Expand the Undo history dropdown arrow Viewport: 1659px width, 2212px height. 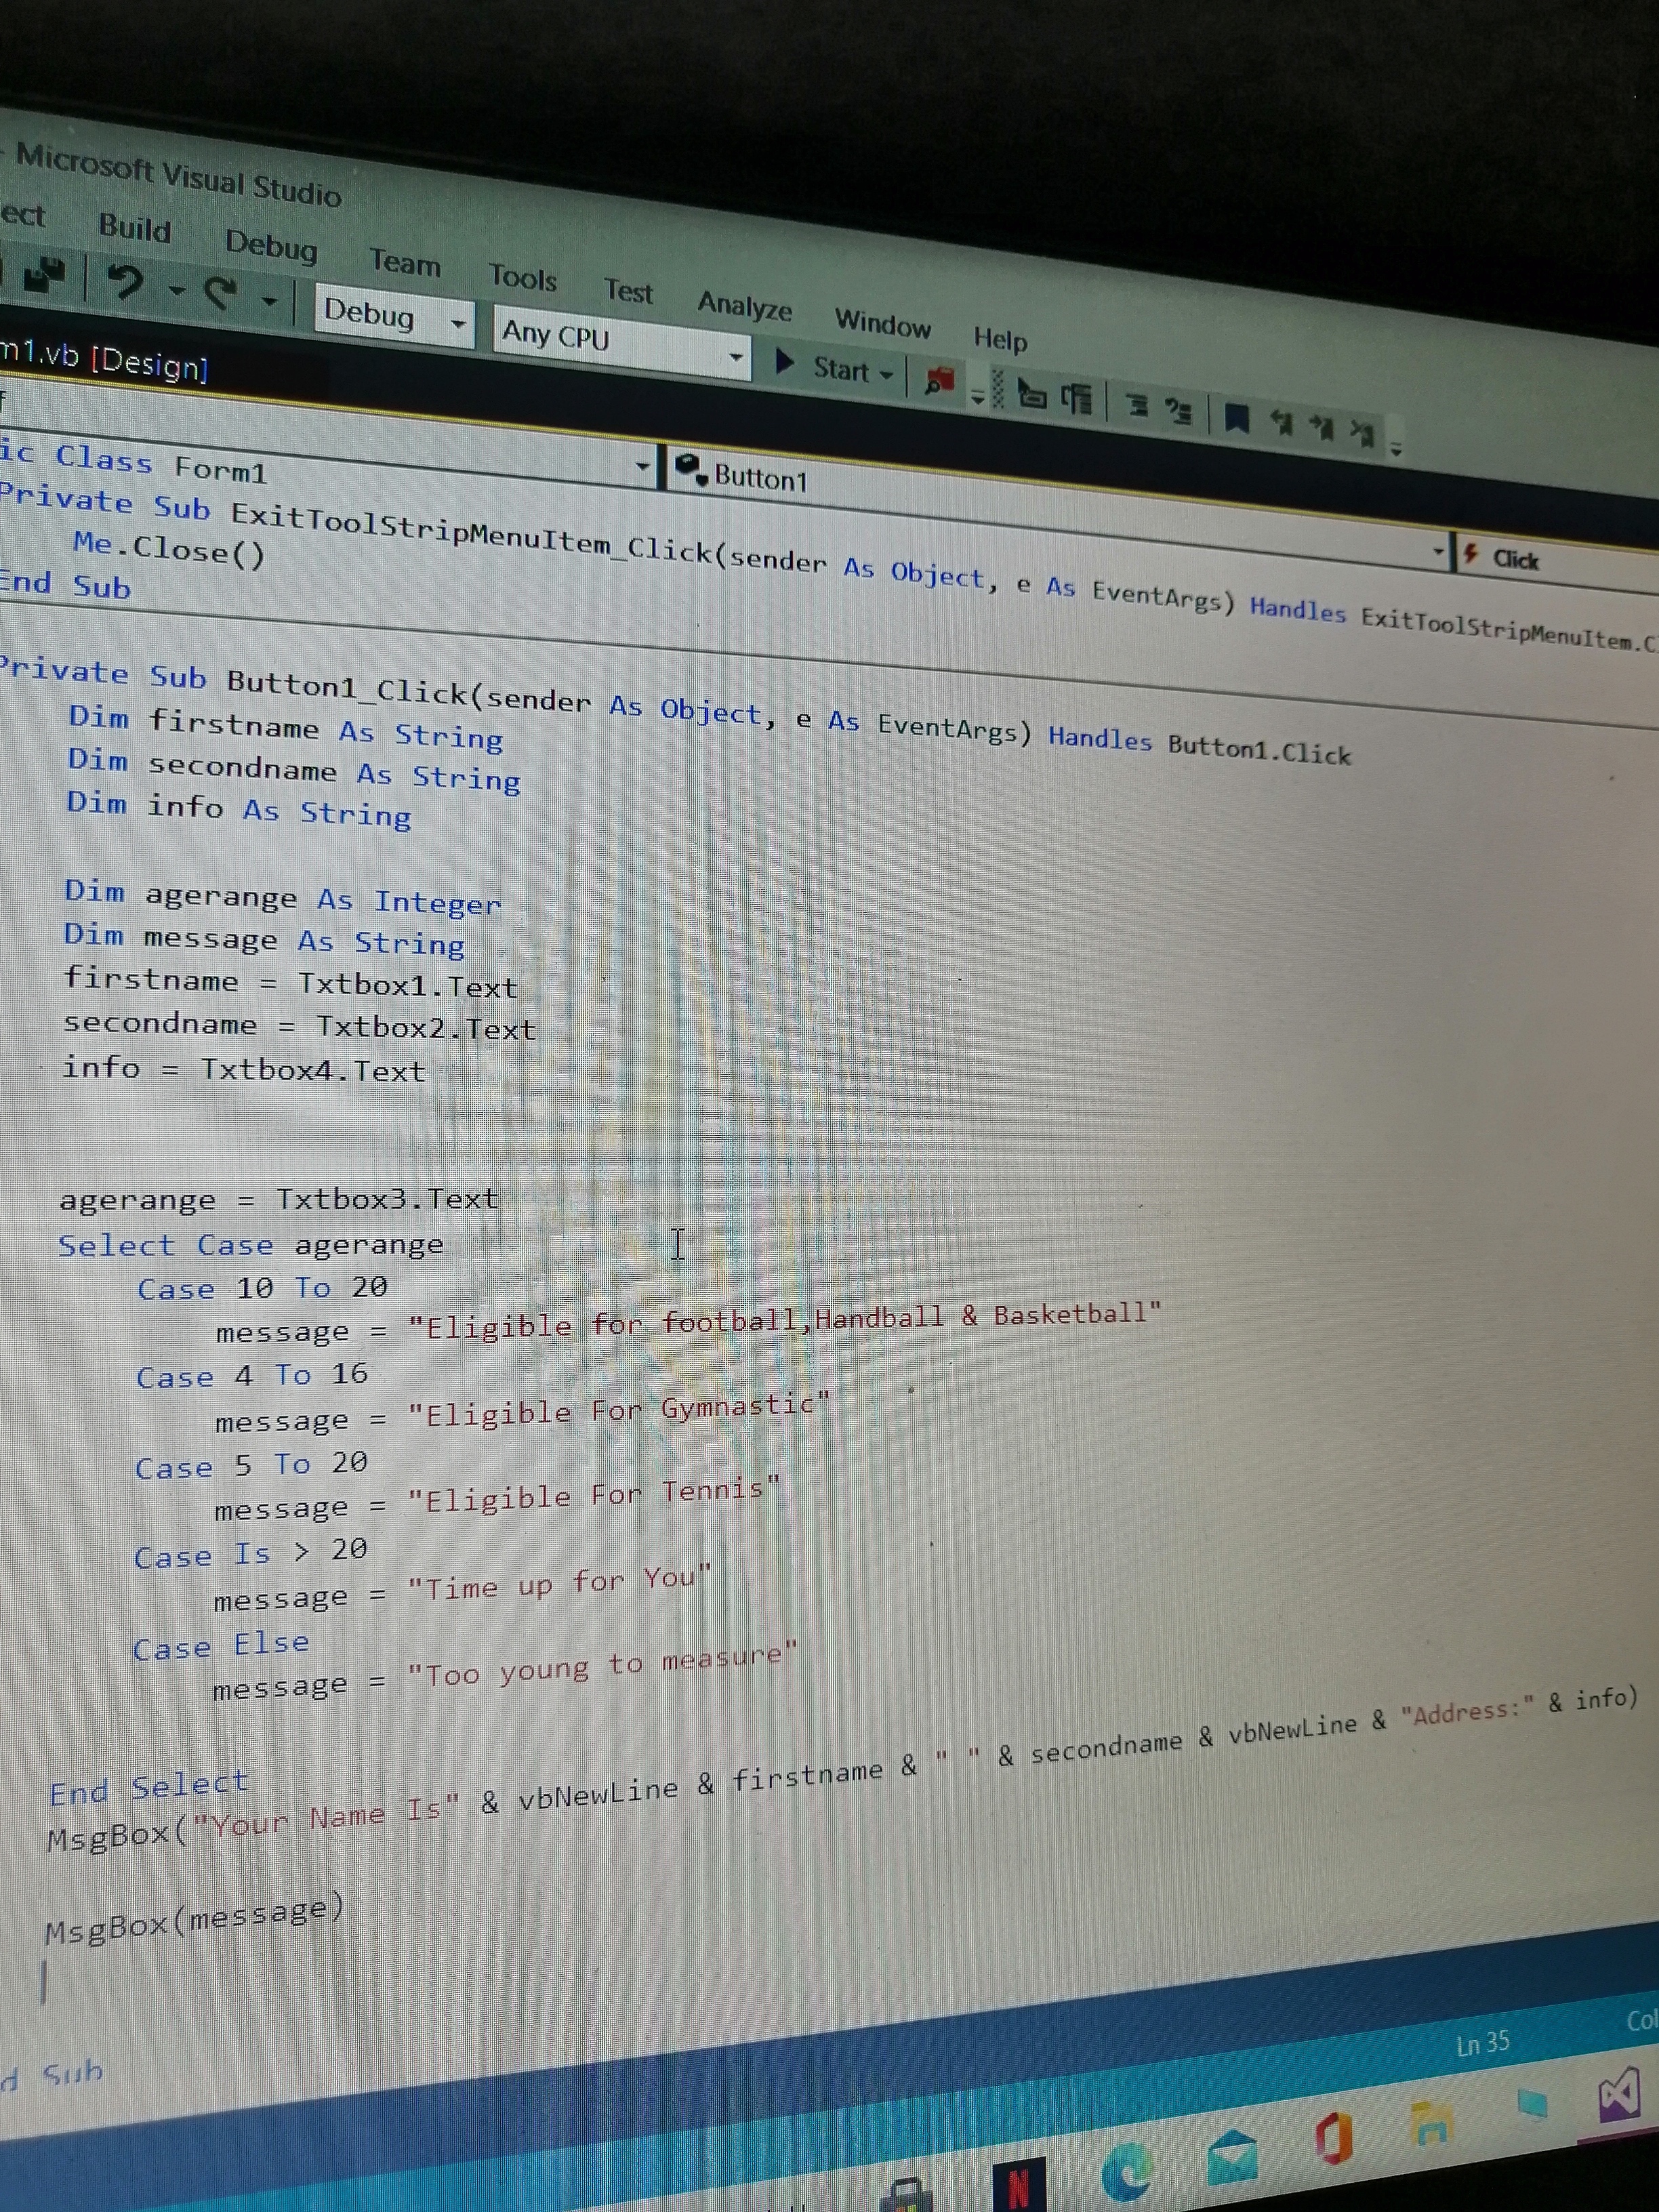click(176, 290)
